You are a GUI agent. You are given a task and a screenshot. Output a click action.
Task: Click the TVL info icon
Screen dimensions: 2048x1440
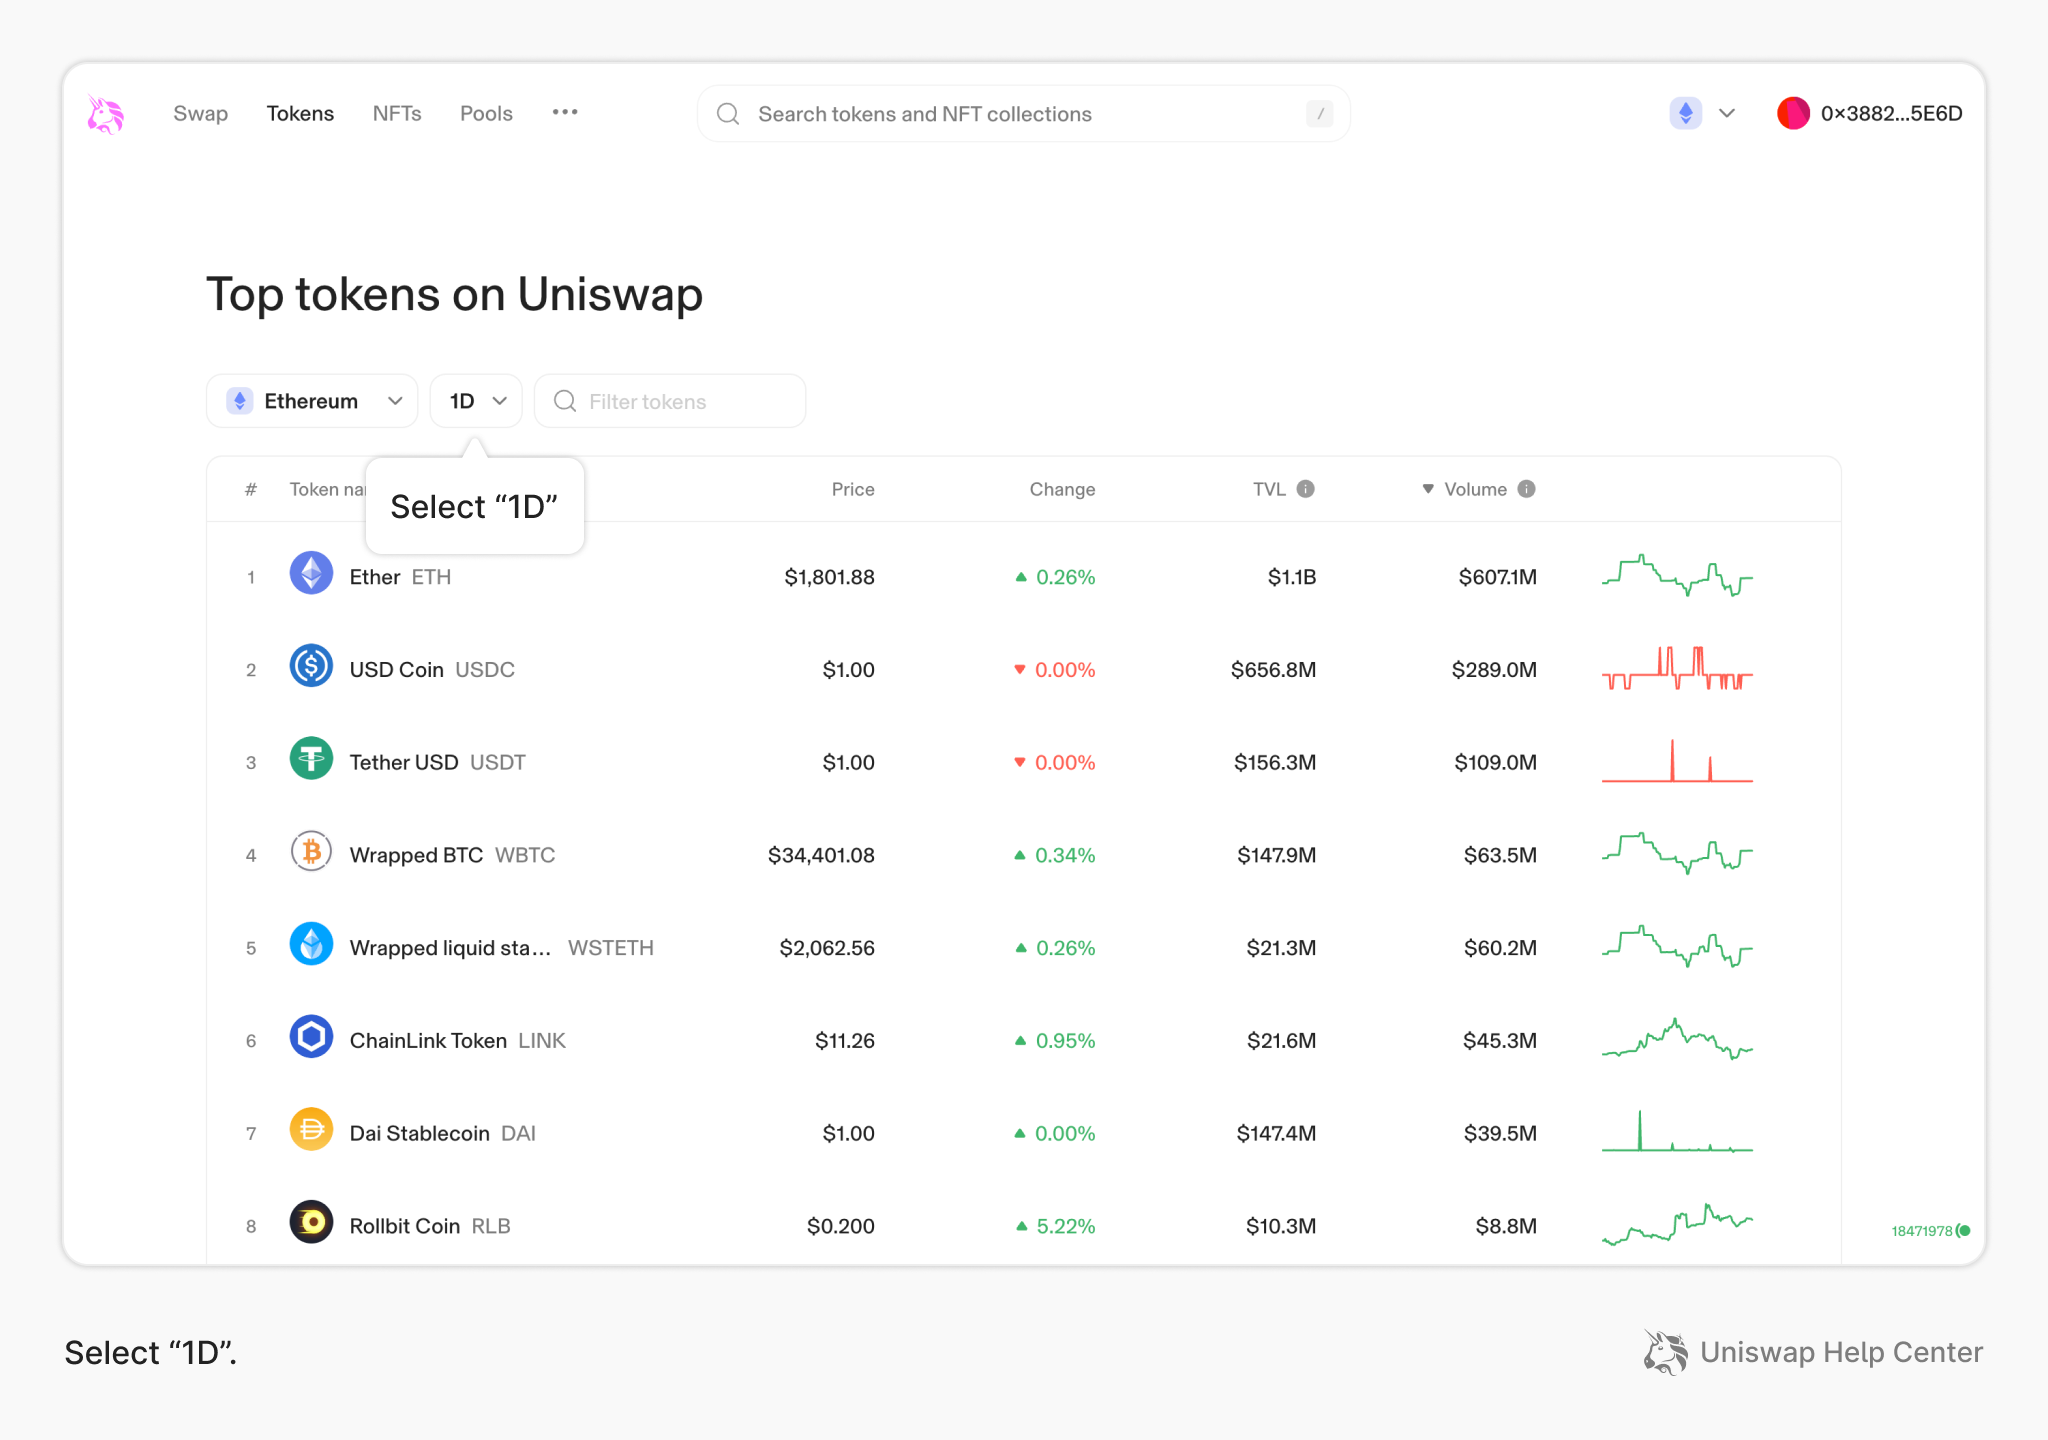(x=1306, y=489)
